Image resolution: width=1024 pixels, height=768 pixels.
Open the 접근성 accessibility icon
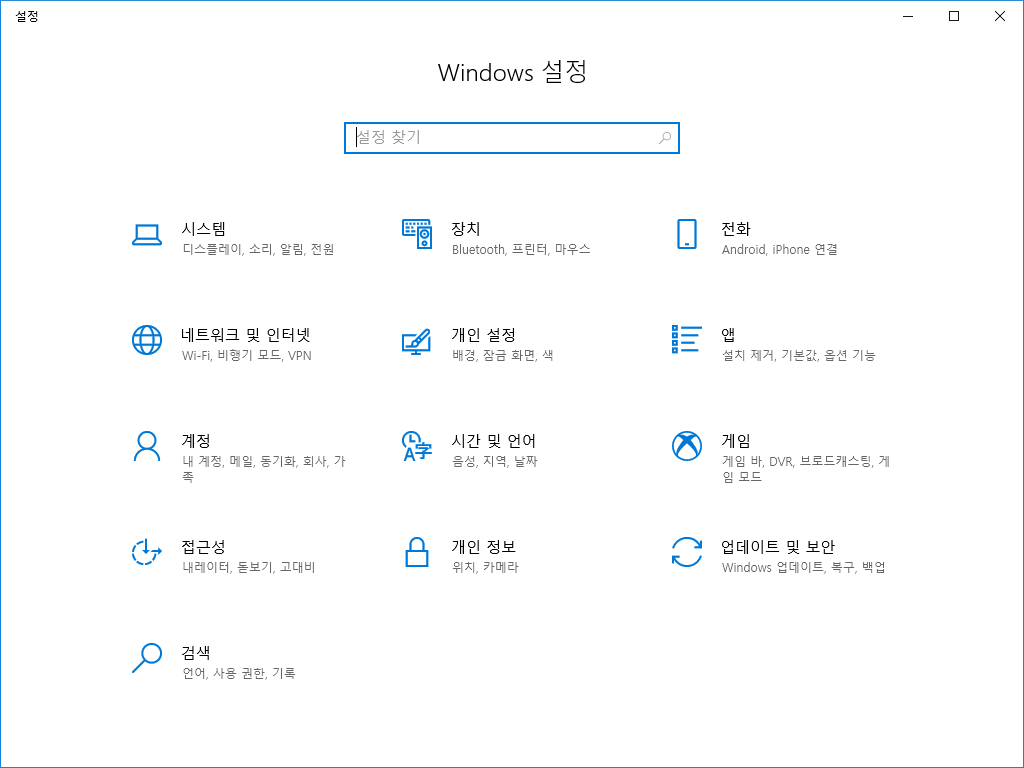click(147, 552)
